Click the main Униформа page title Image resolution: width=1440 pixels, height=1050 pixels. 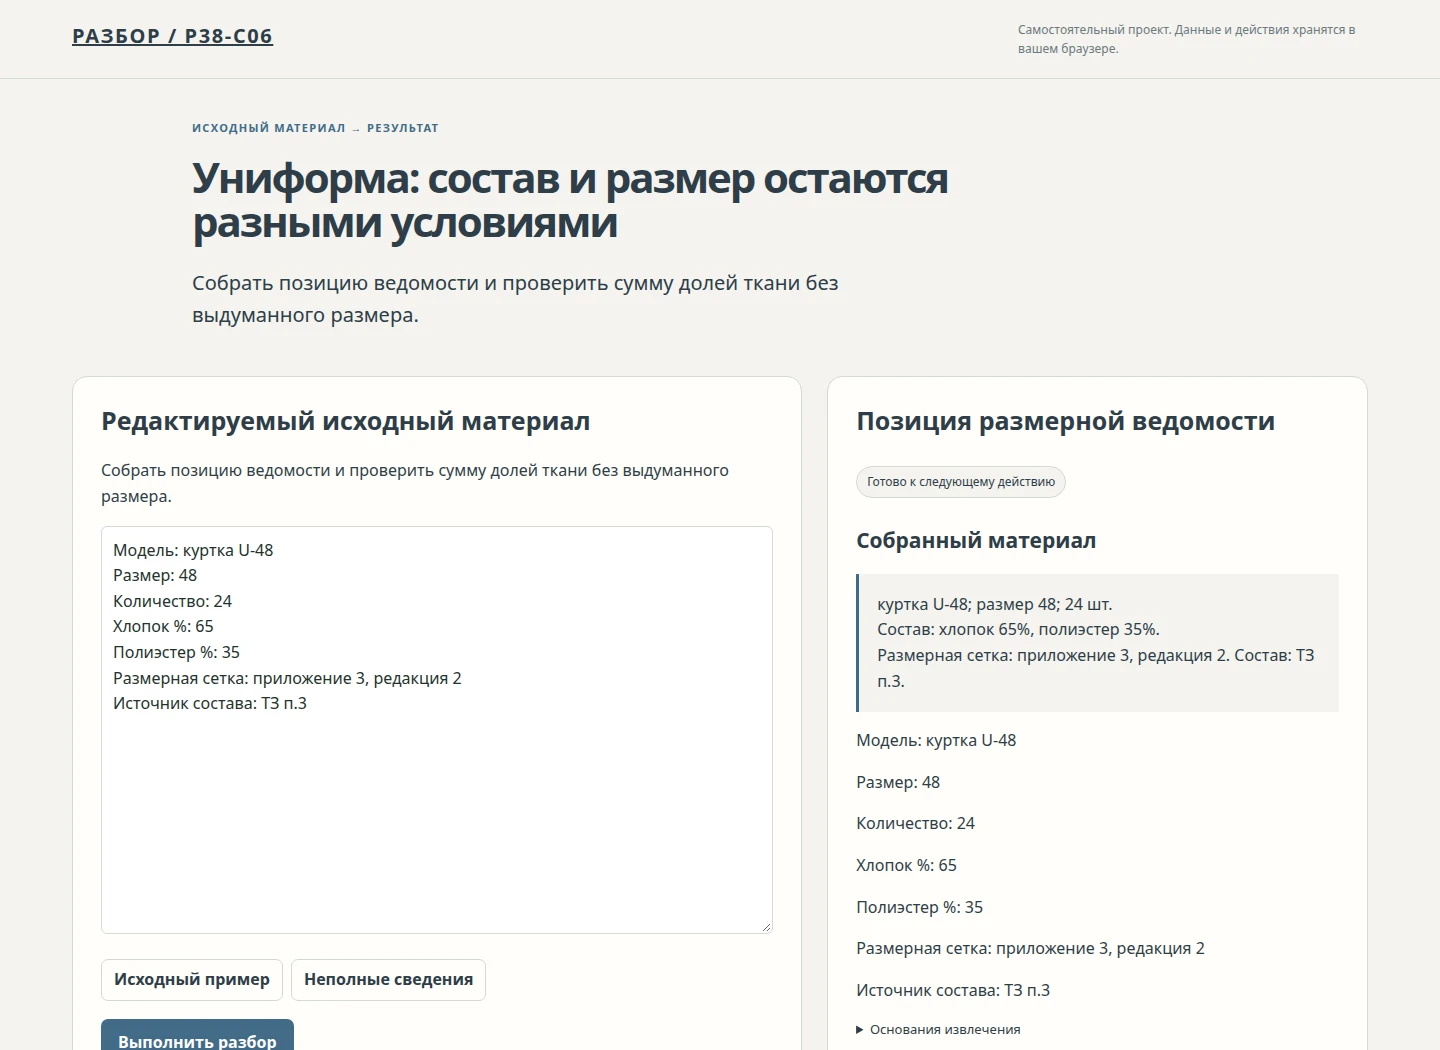(570, 201)
